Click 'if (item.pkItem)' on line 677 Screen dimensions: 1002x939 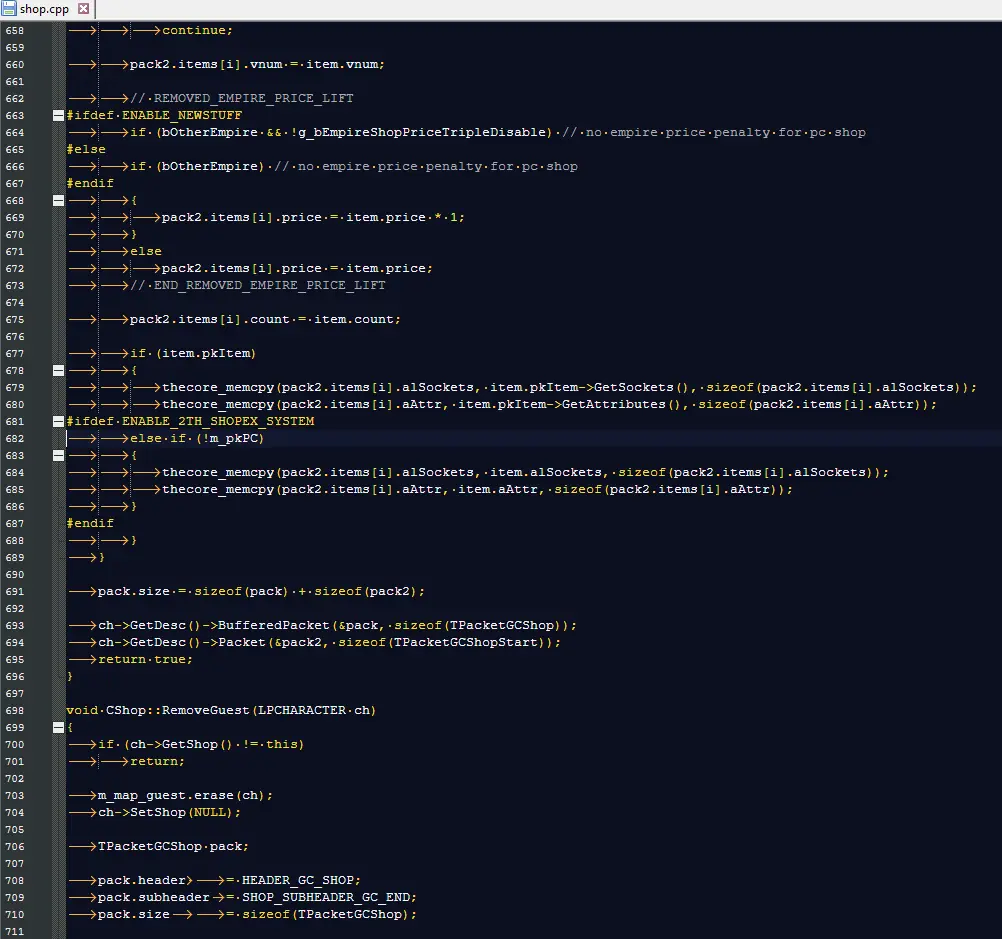pyautogui.click(x=193, y=353)
